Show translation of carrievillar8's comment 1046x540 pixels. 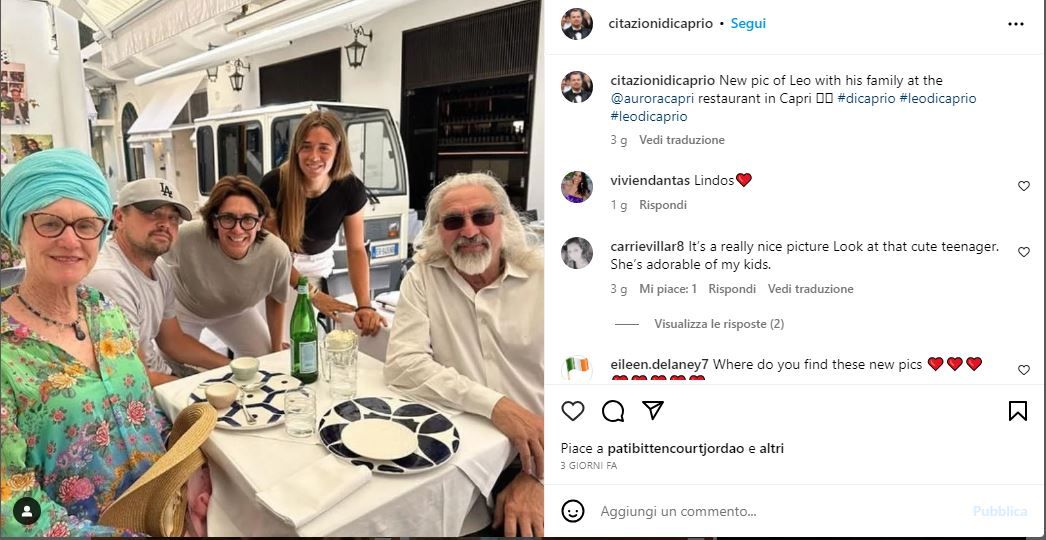[810, 289]
